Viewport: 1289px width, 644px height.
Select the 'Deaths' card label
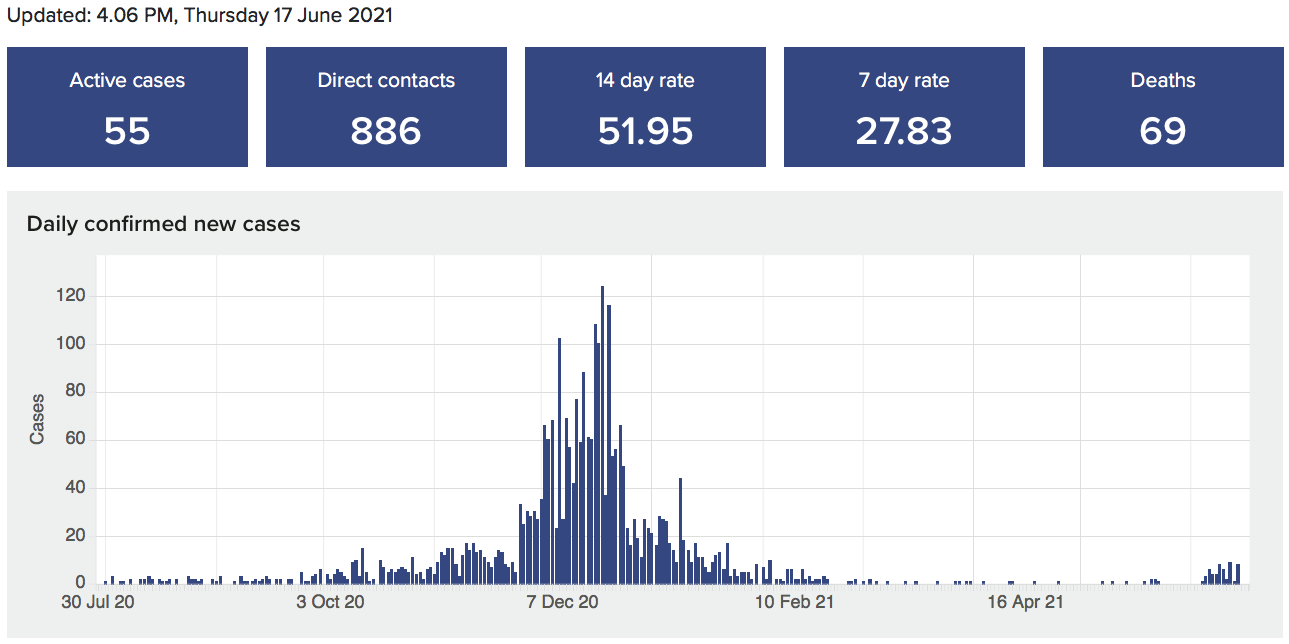[1163, 81]
